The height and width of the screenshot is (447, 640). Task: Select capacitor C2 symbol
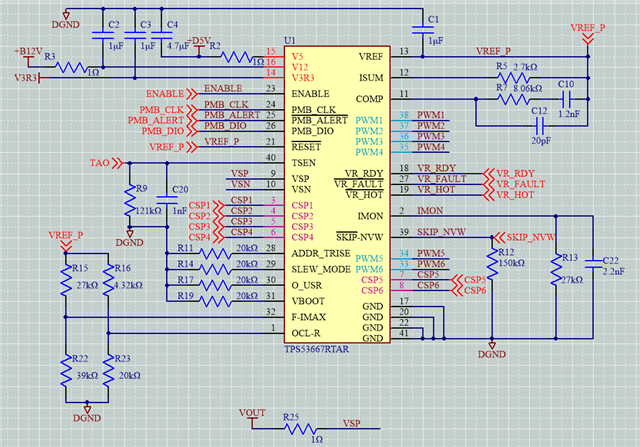click(103, 35)
